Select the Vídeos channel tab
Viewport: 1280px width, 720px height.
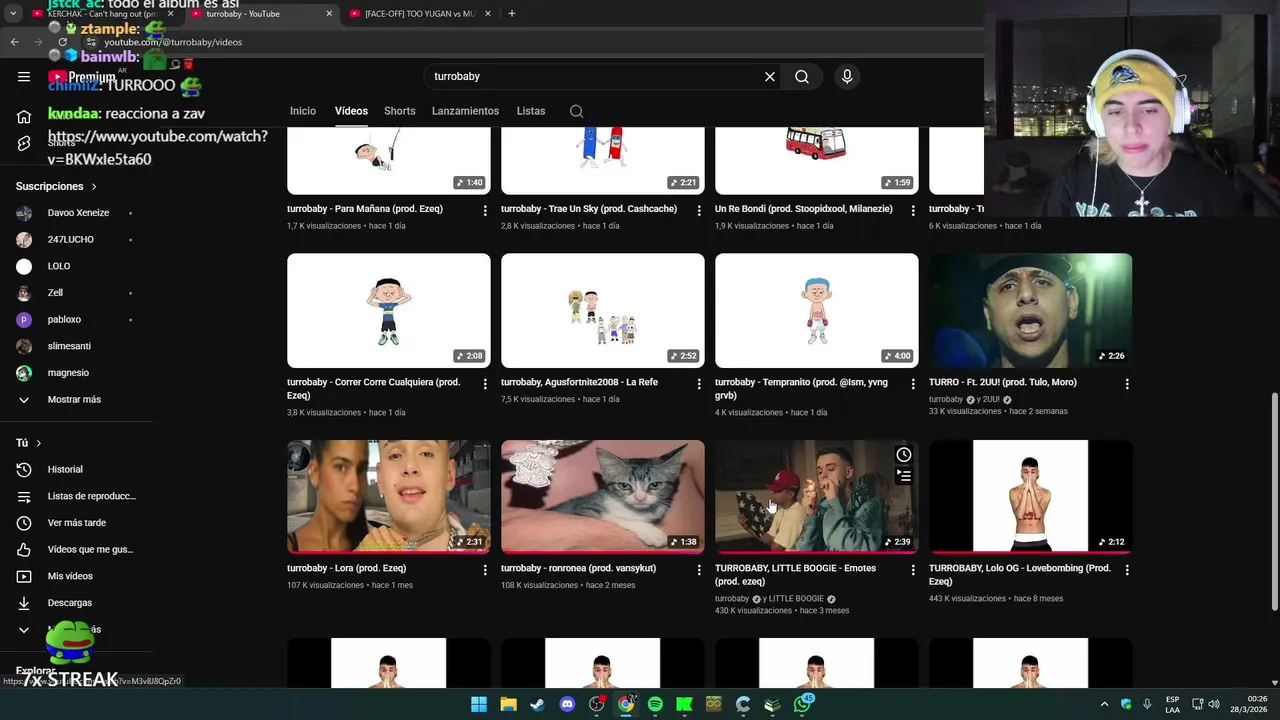pos(351,111)
